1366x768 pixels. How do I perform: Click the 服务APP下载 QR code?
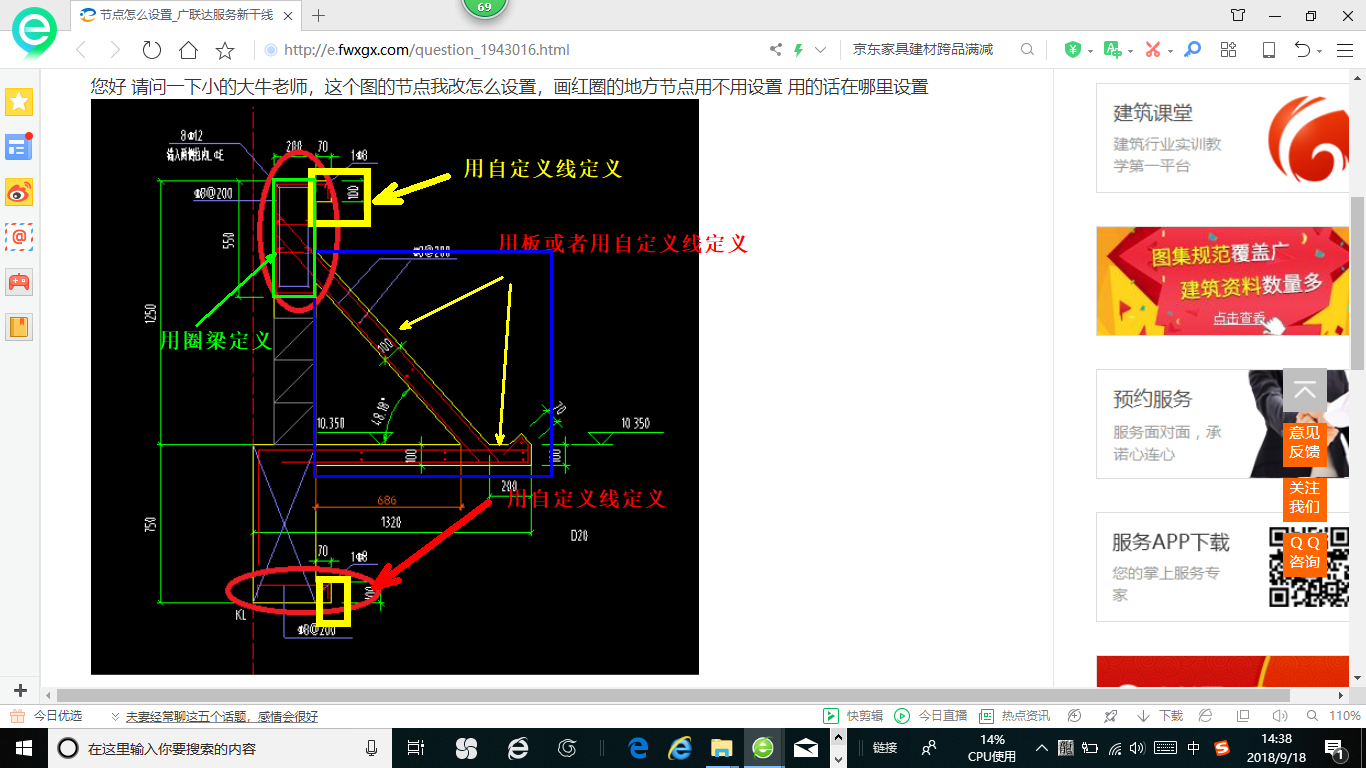(1310, 567)
